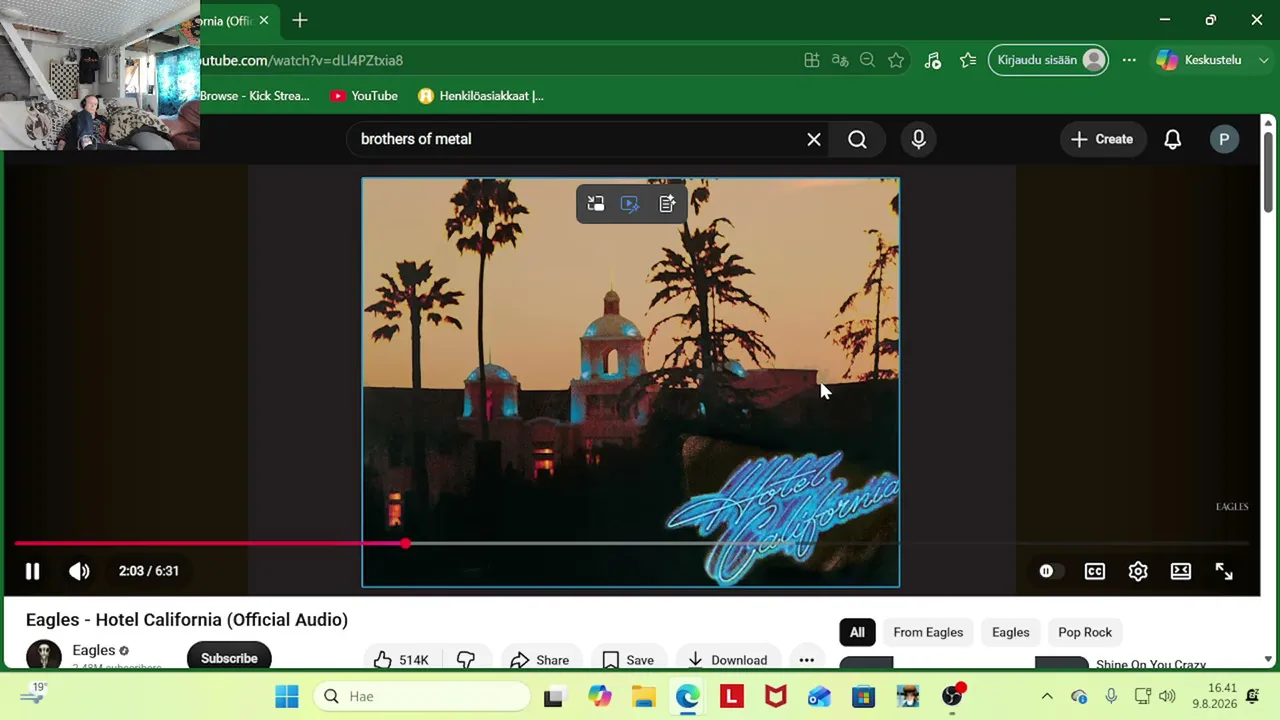Search with voice using the microphone
This screenshot has height=720, width=1280.
click(919, 139)
